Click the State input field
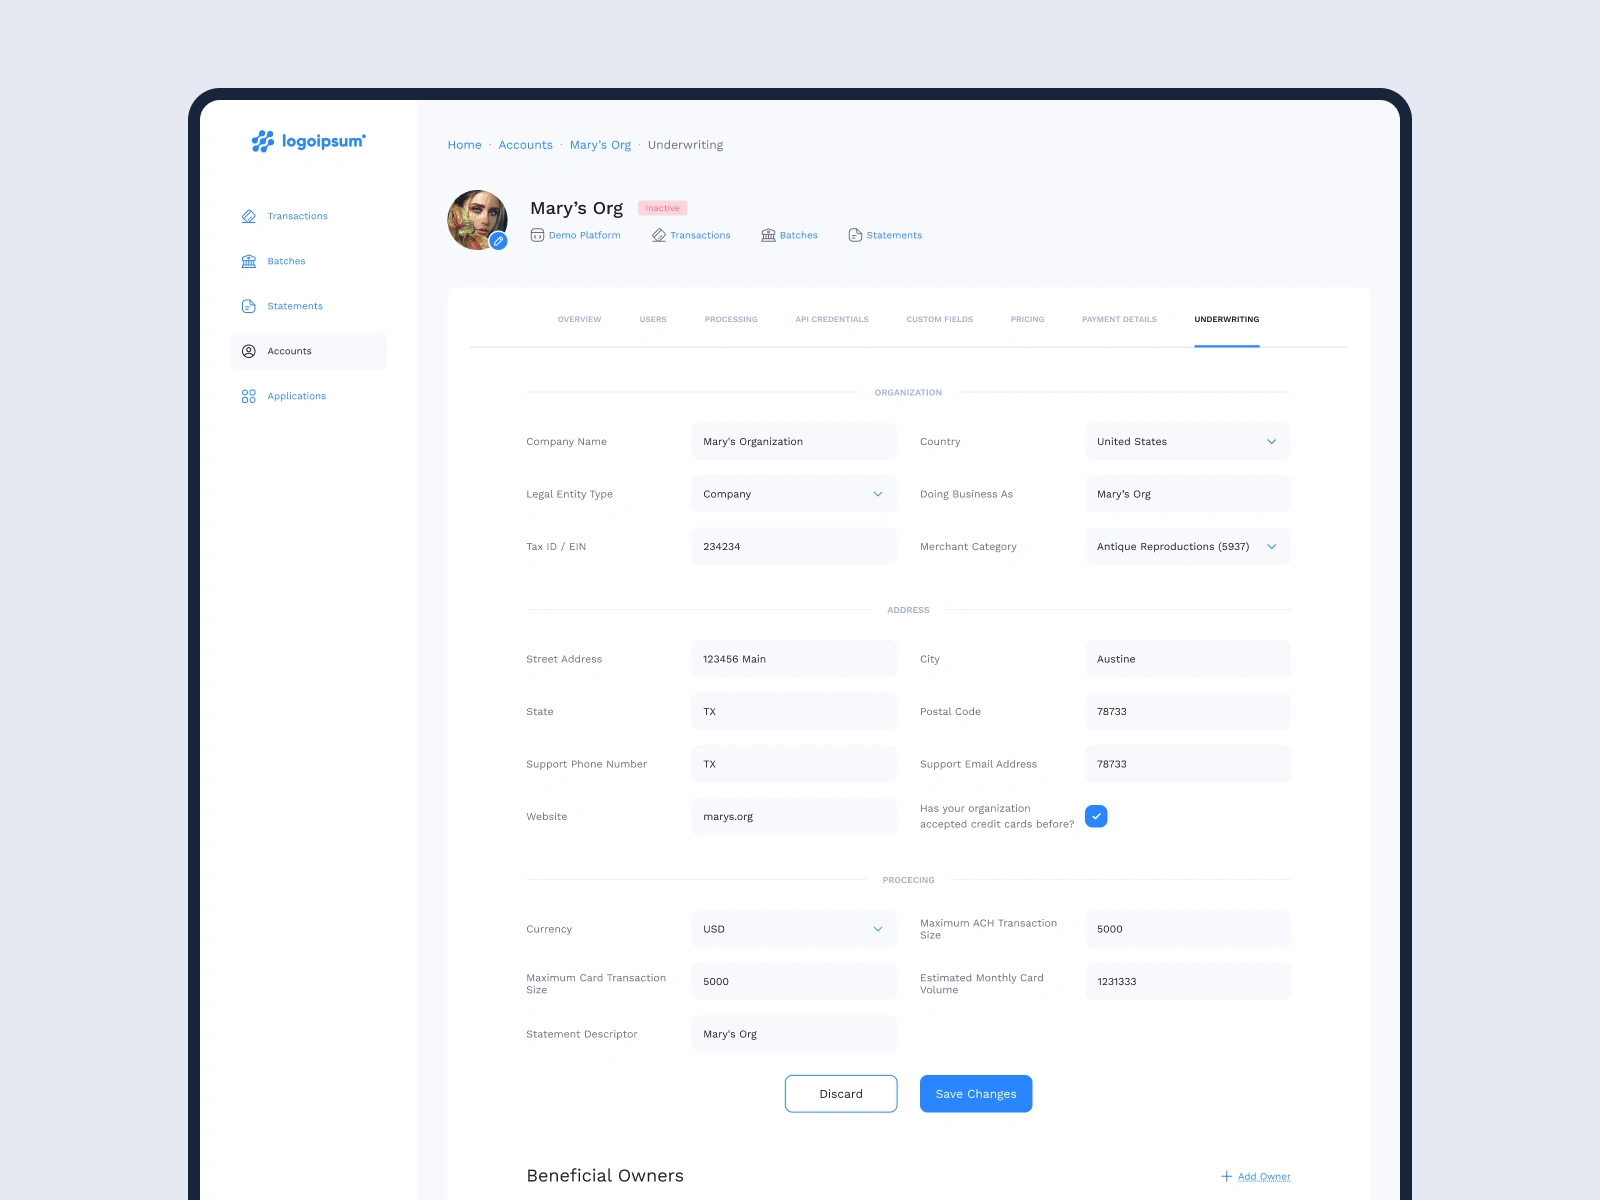 (794, 711)
